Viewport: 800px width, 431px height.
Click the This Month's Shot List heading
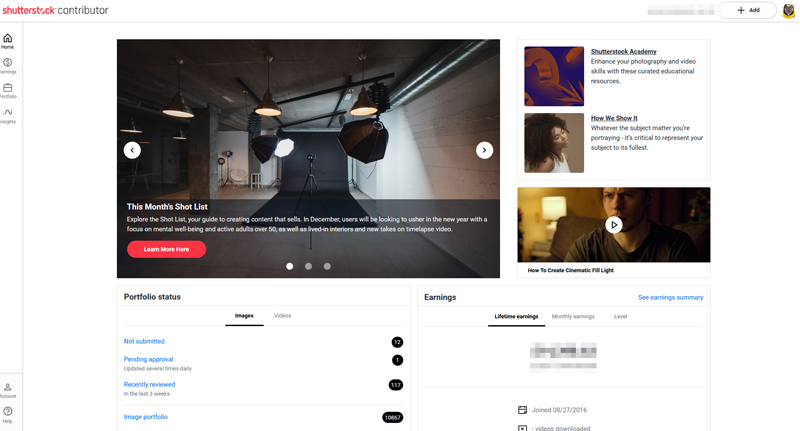point(167,207)
